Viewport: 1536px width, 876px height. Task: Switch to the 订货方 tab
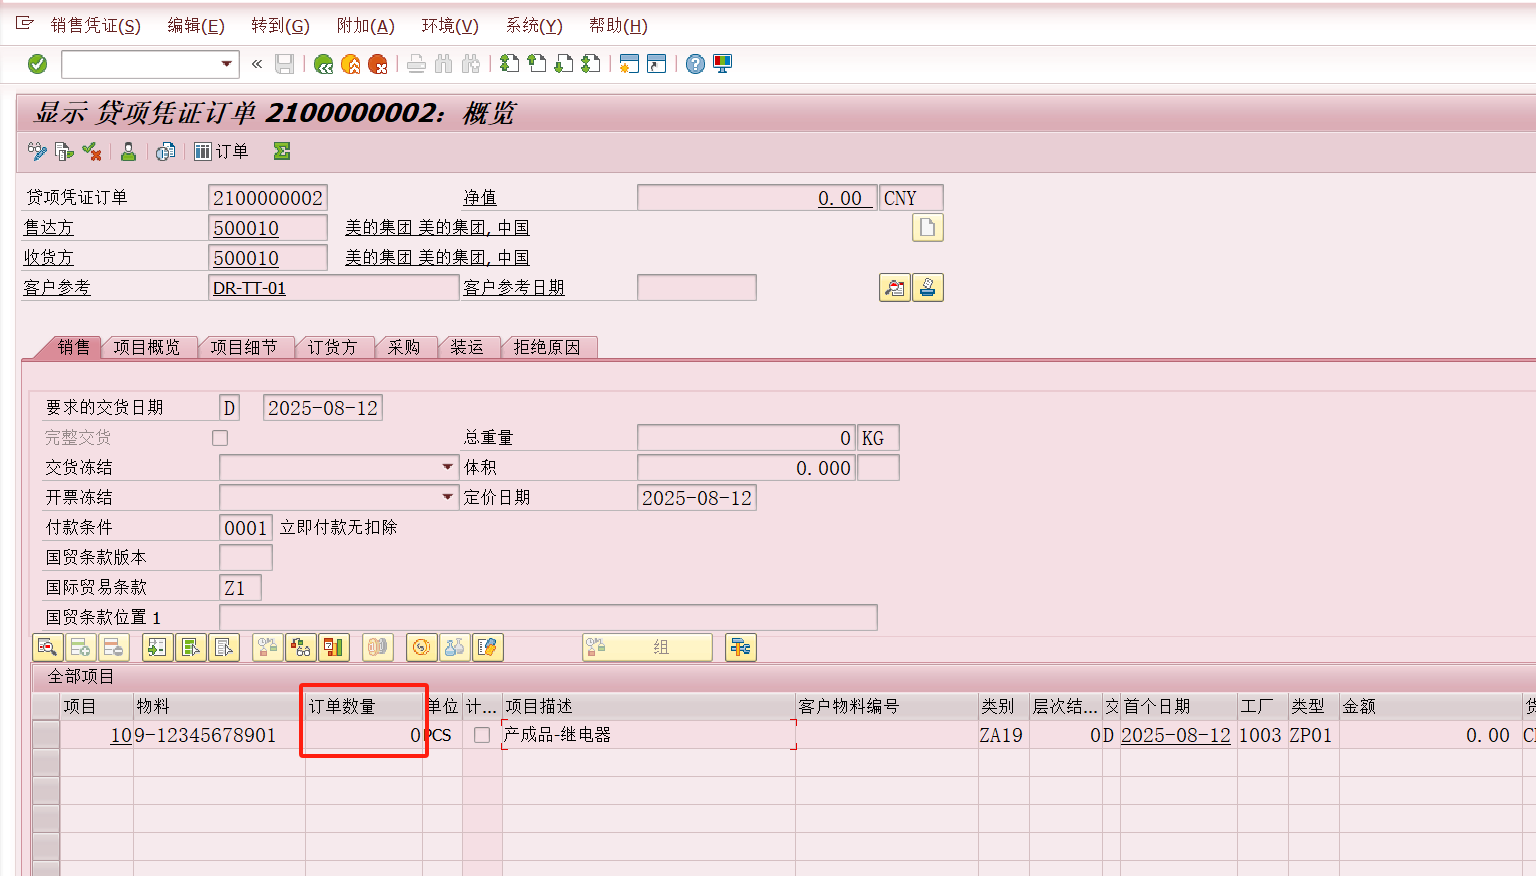[332, 347]
